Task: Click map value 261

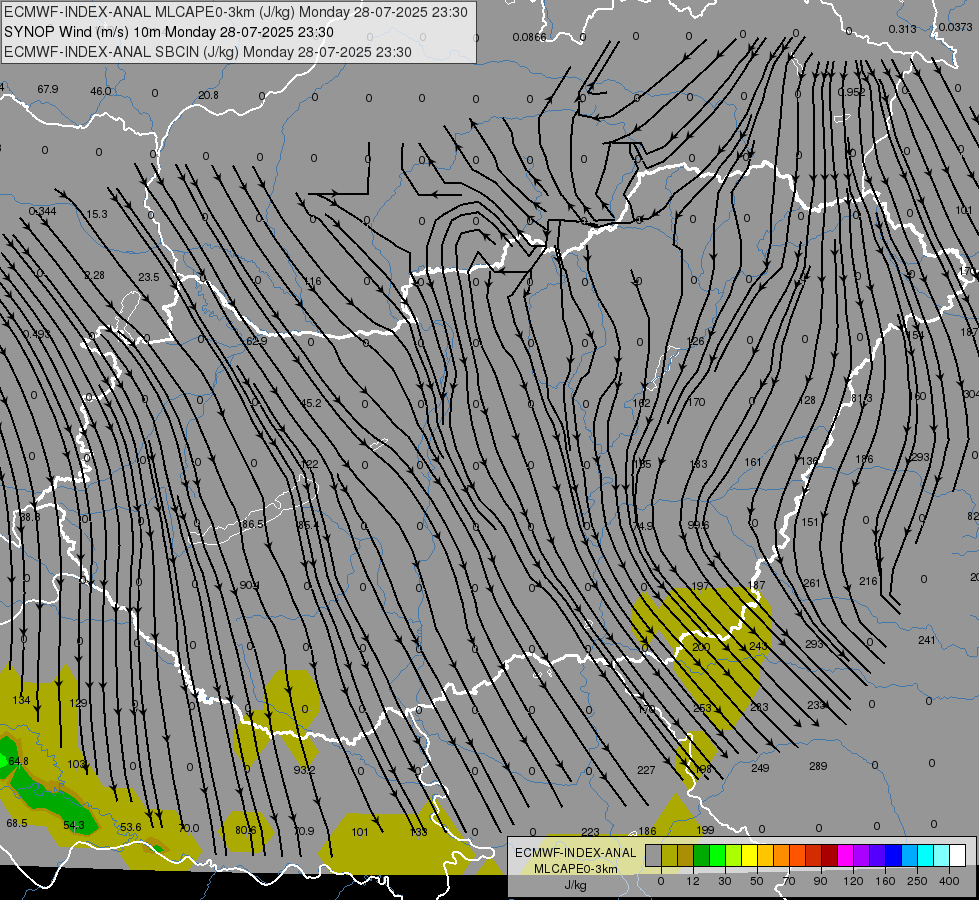Action: pos(812,583)
